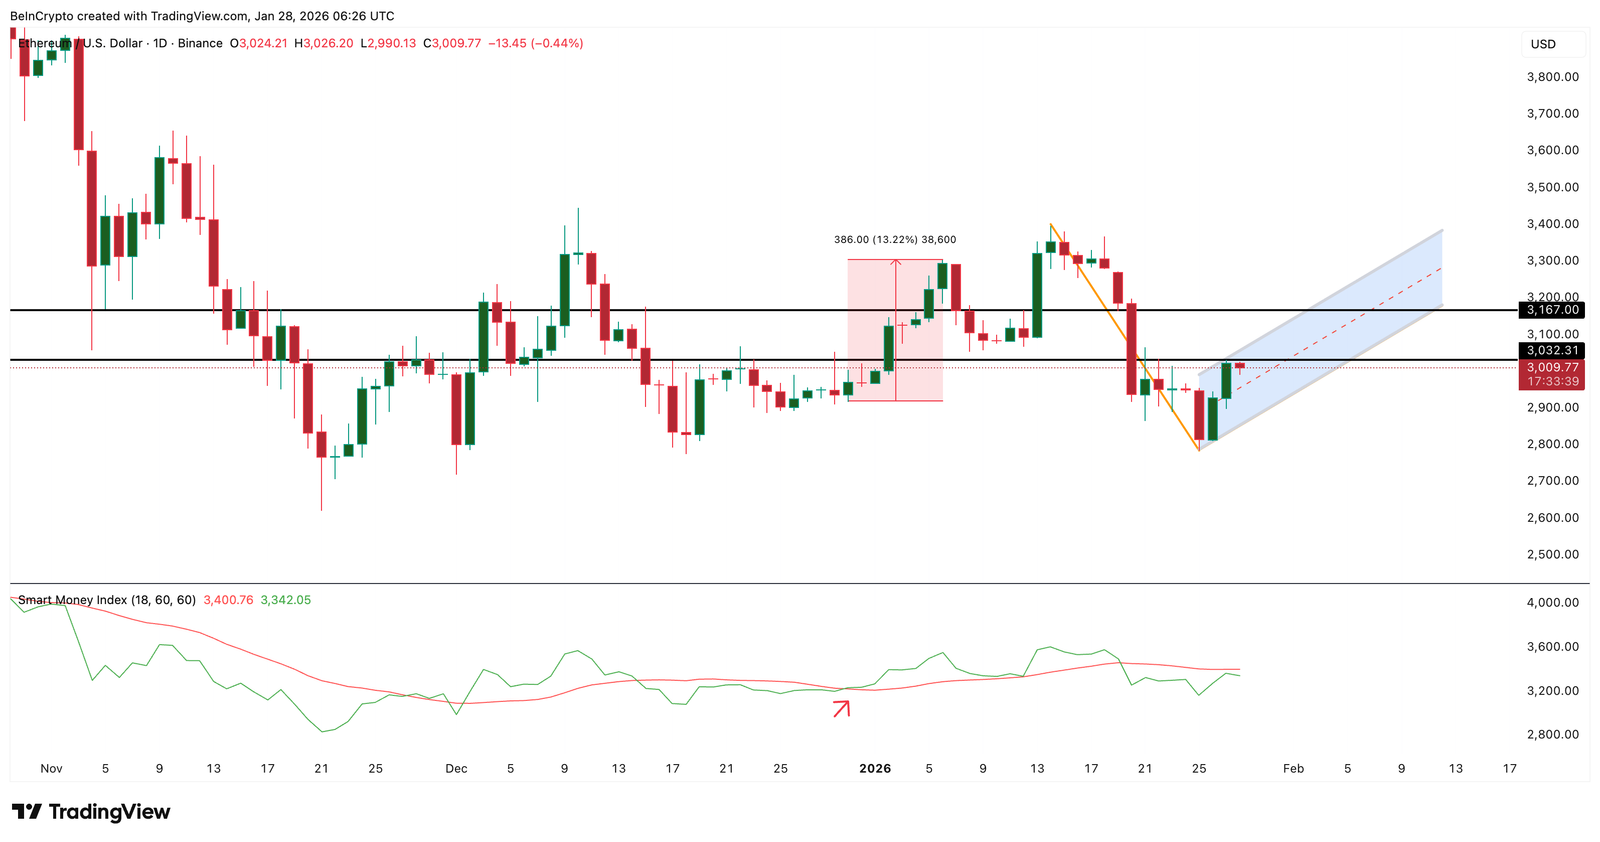The height and width of the screenshot is (842, 1600).
Task: Click the 3,800.00 level on the price scale
Action: click(1552, 77)
